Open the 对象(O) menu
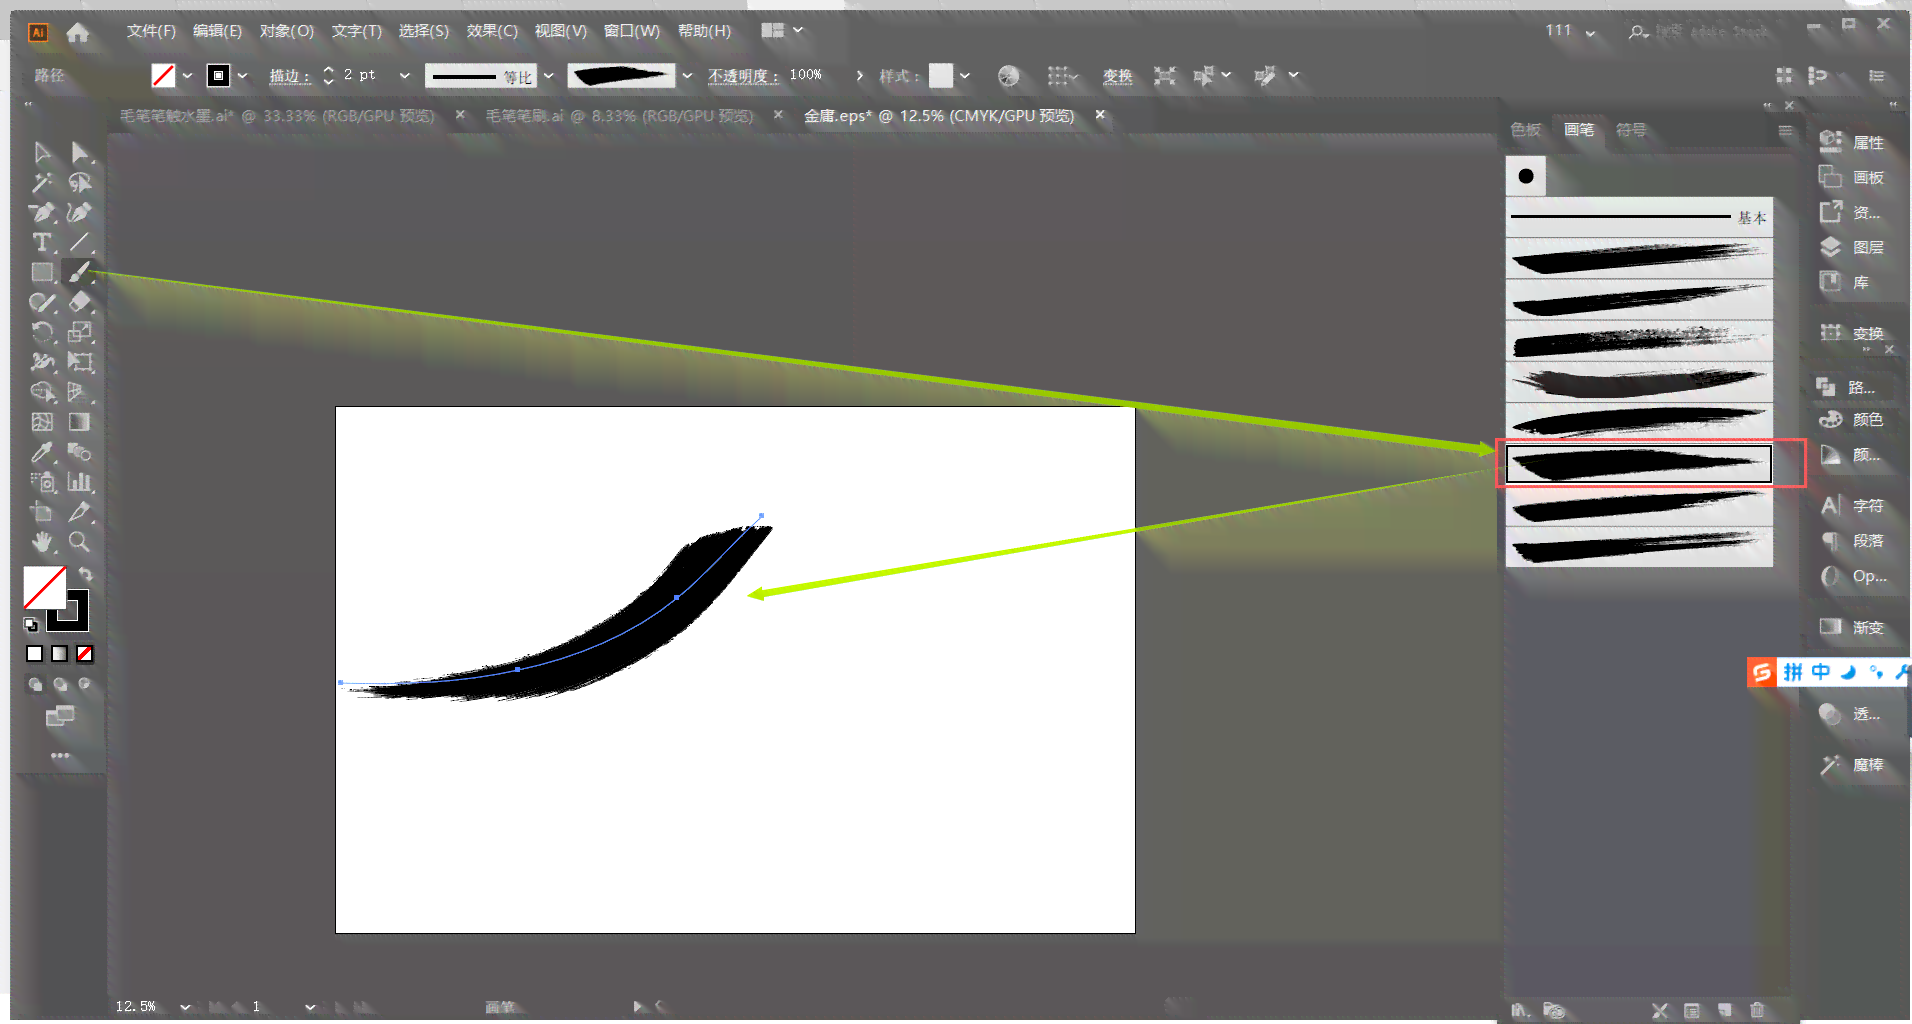 click(x=287, y=31)
